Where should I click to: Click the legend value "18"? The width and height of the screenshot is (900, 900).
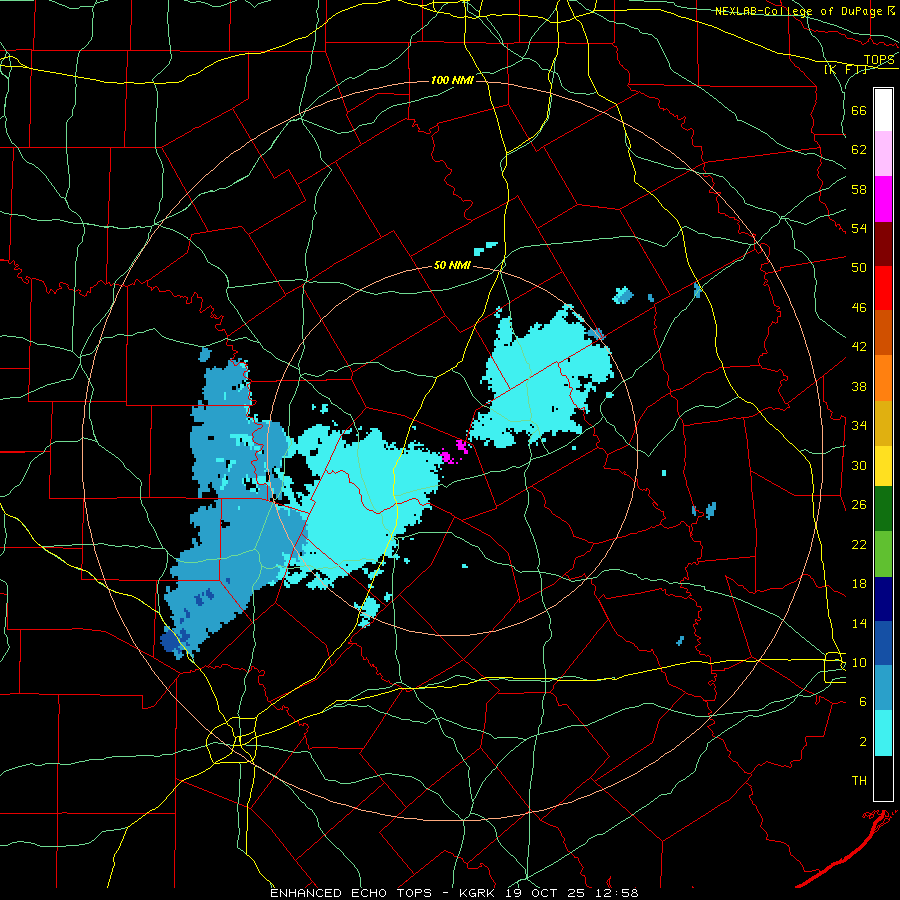click(x=859, y=584)
